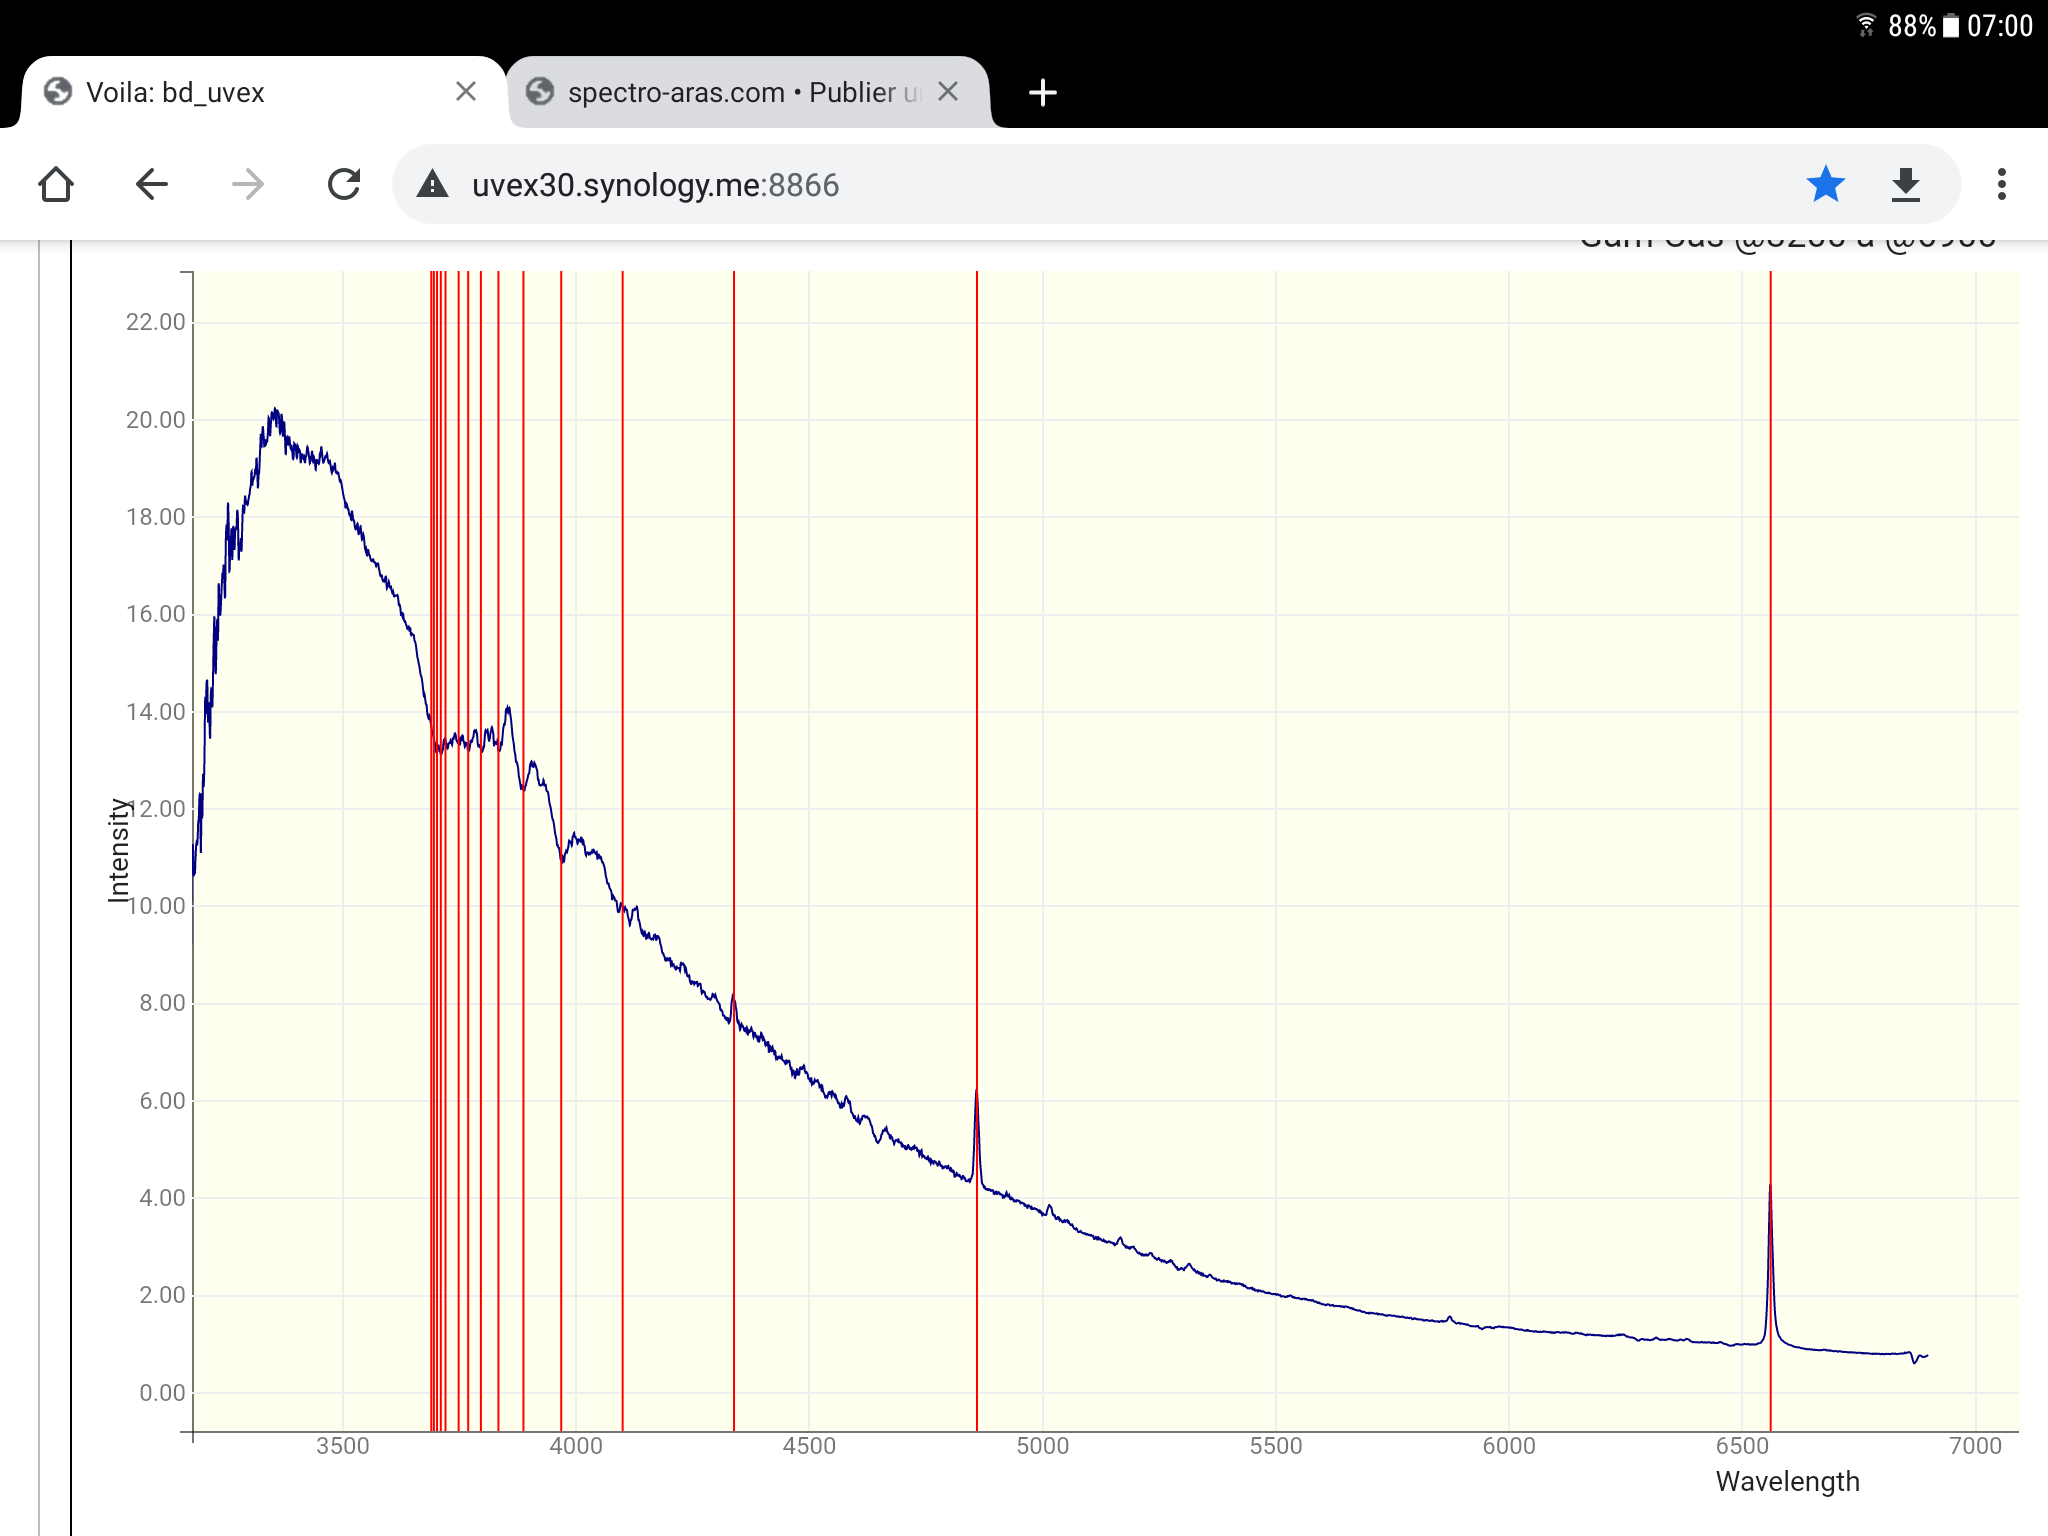Close the spectro-aras.com tab
The image size is (2048, 1536).
pyautogui.click(x=948, y=92)
